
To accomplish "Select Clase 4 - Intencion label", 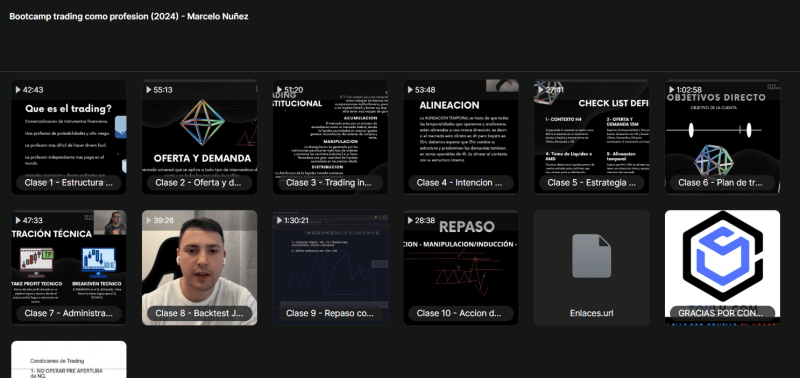I will pos(454,183).
